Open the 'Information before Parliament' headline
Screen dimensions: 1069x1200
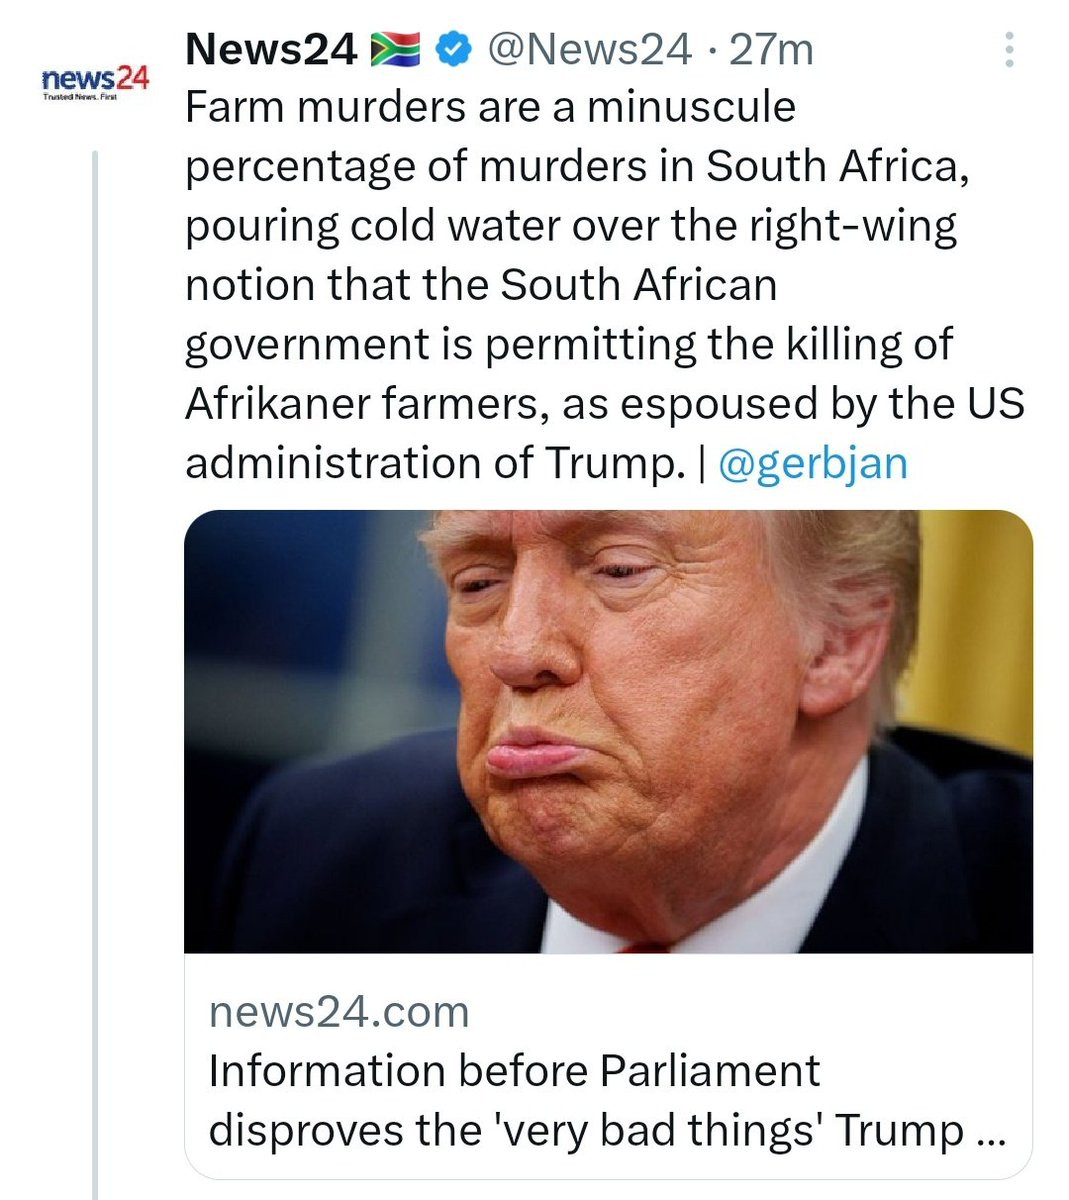tap(514, 1071)
